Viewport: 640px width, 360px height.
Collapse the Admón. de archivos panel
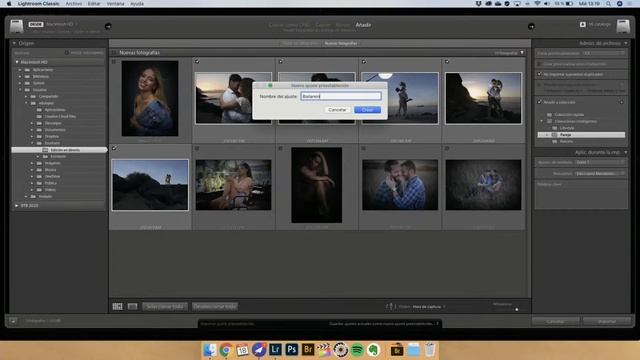[625, 43]
